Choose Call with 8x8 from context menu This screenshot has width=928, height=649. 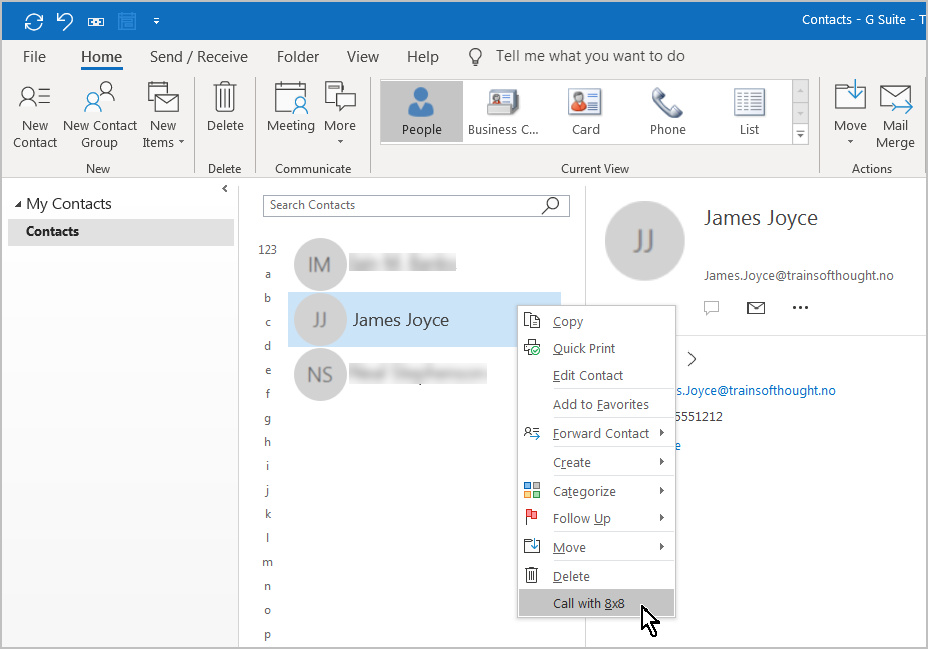pos(589,603)
